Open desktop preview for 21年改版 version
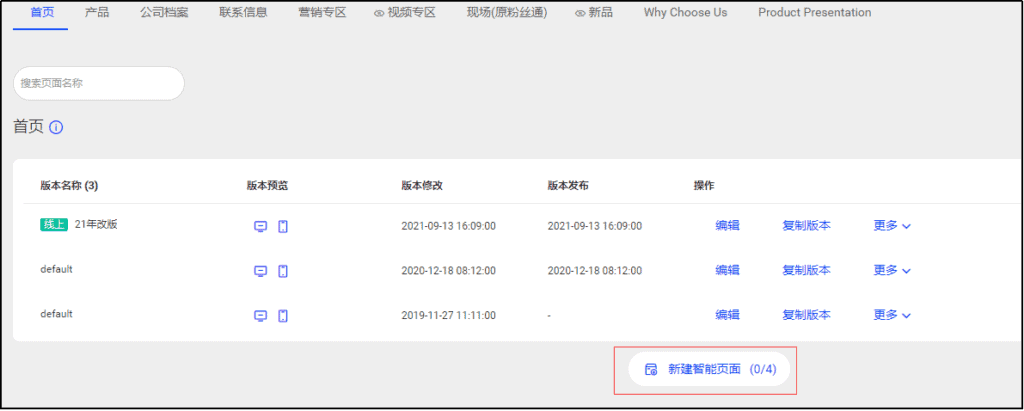Image resolution: width=1024 pixels, height=411 pixels. pyautogui.click(x=260, y=227)
